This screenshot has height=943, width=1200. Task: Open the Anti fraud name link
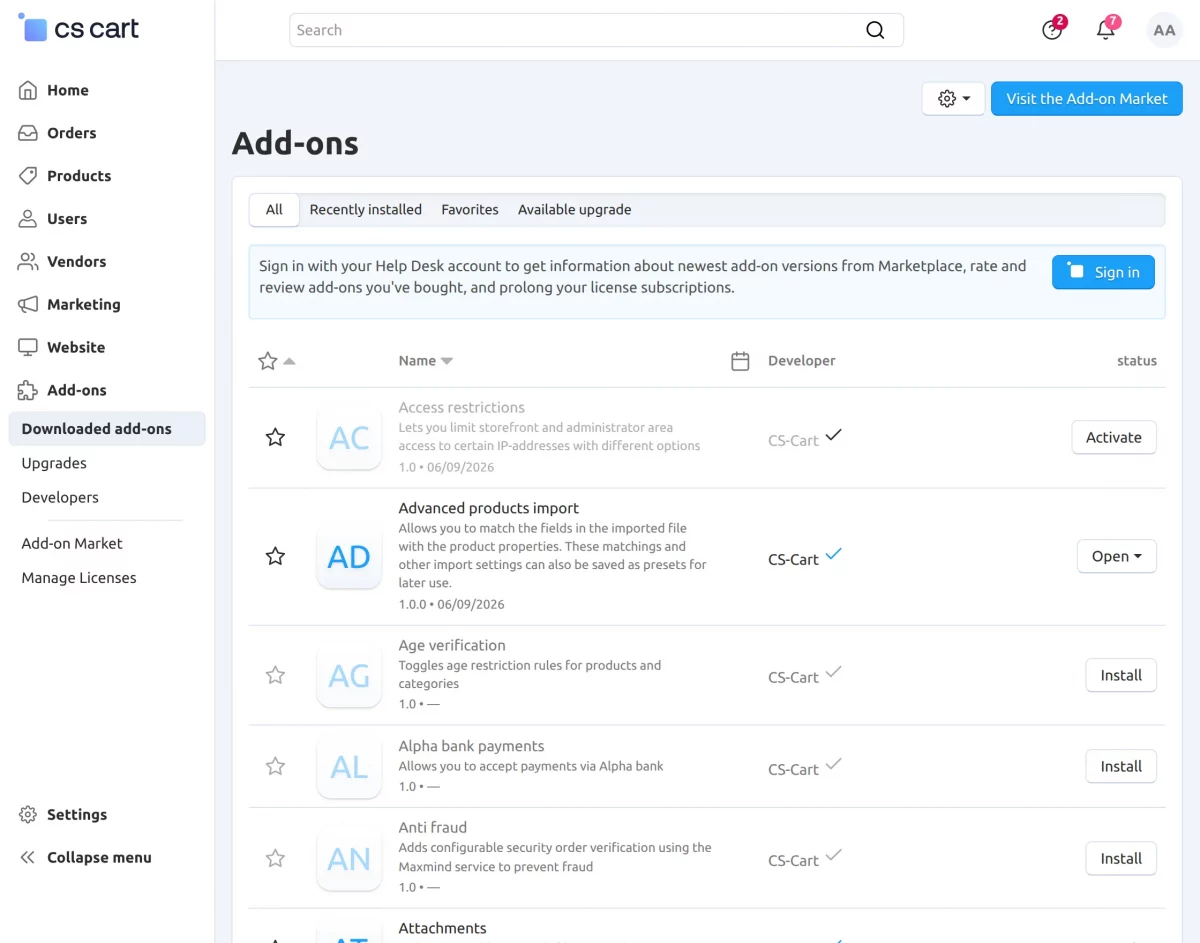tap(433, 827)
